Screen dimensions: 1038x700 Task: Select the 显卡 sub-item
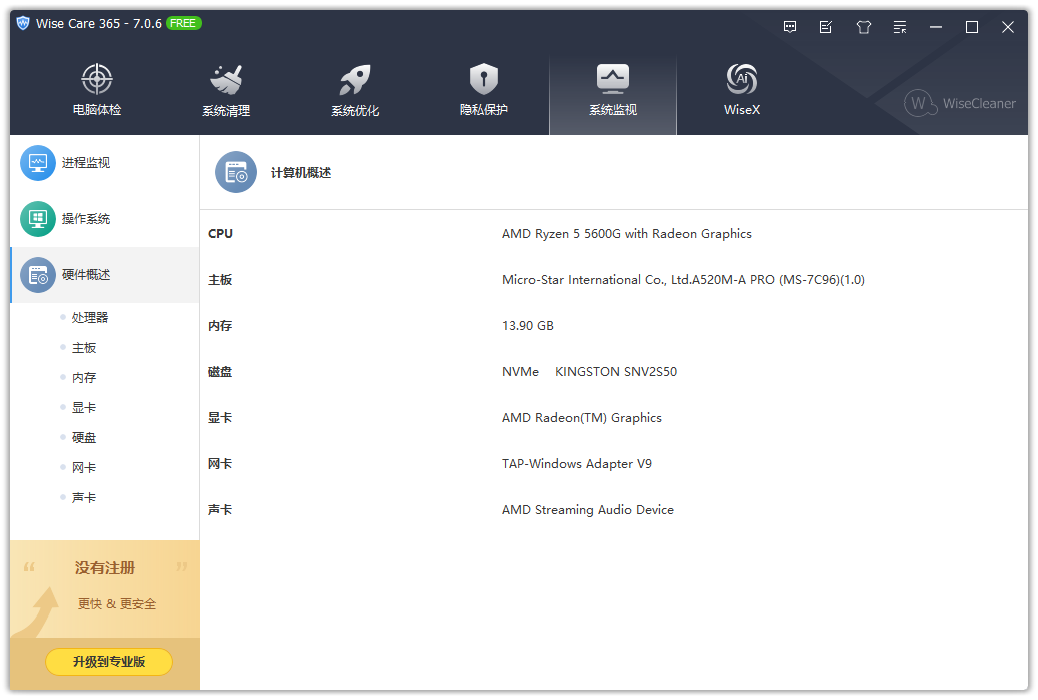[84, 408]
